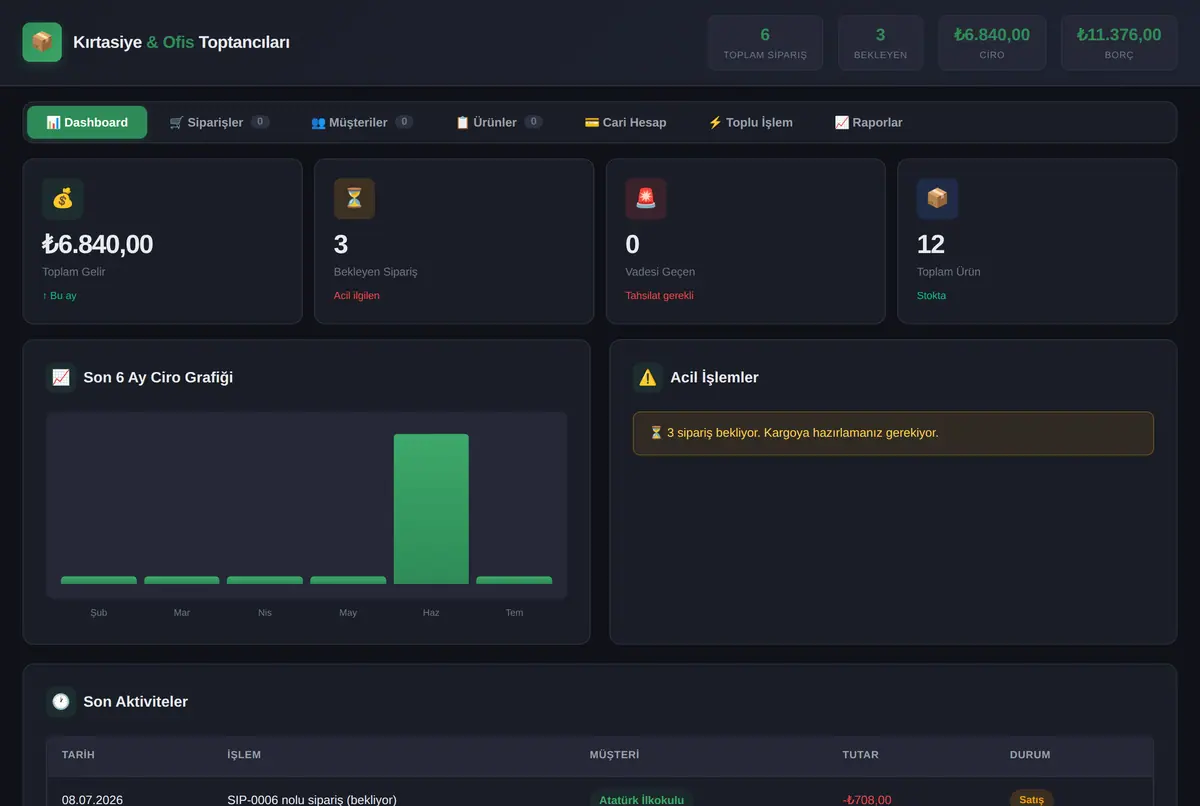Click the MÜŞTERİ column header
The image size is (1200, 806).
(614, 755)
